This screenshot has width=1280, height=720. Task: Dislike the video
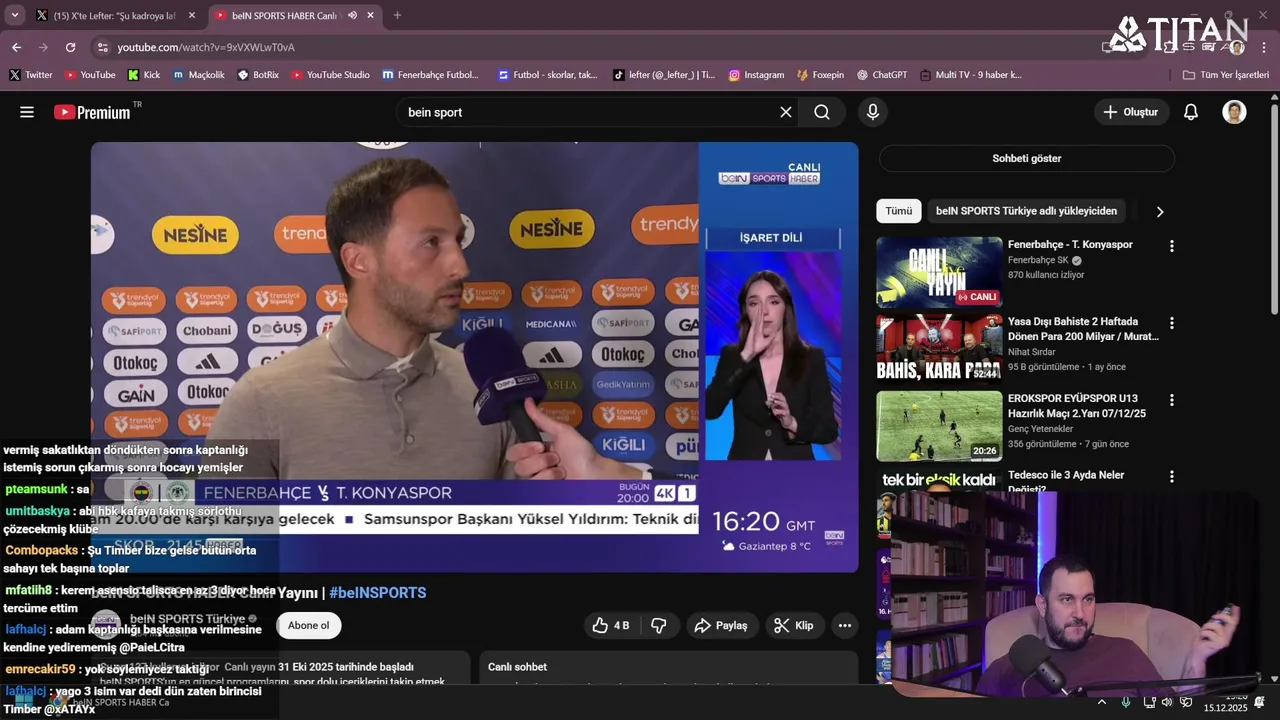click(659, 625)
